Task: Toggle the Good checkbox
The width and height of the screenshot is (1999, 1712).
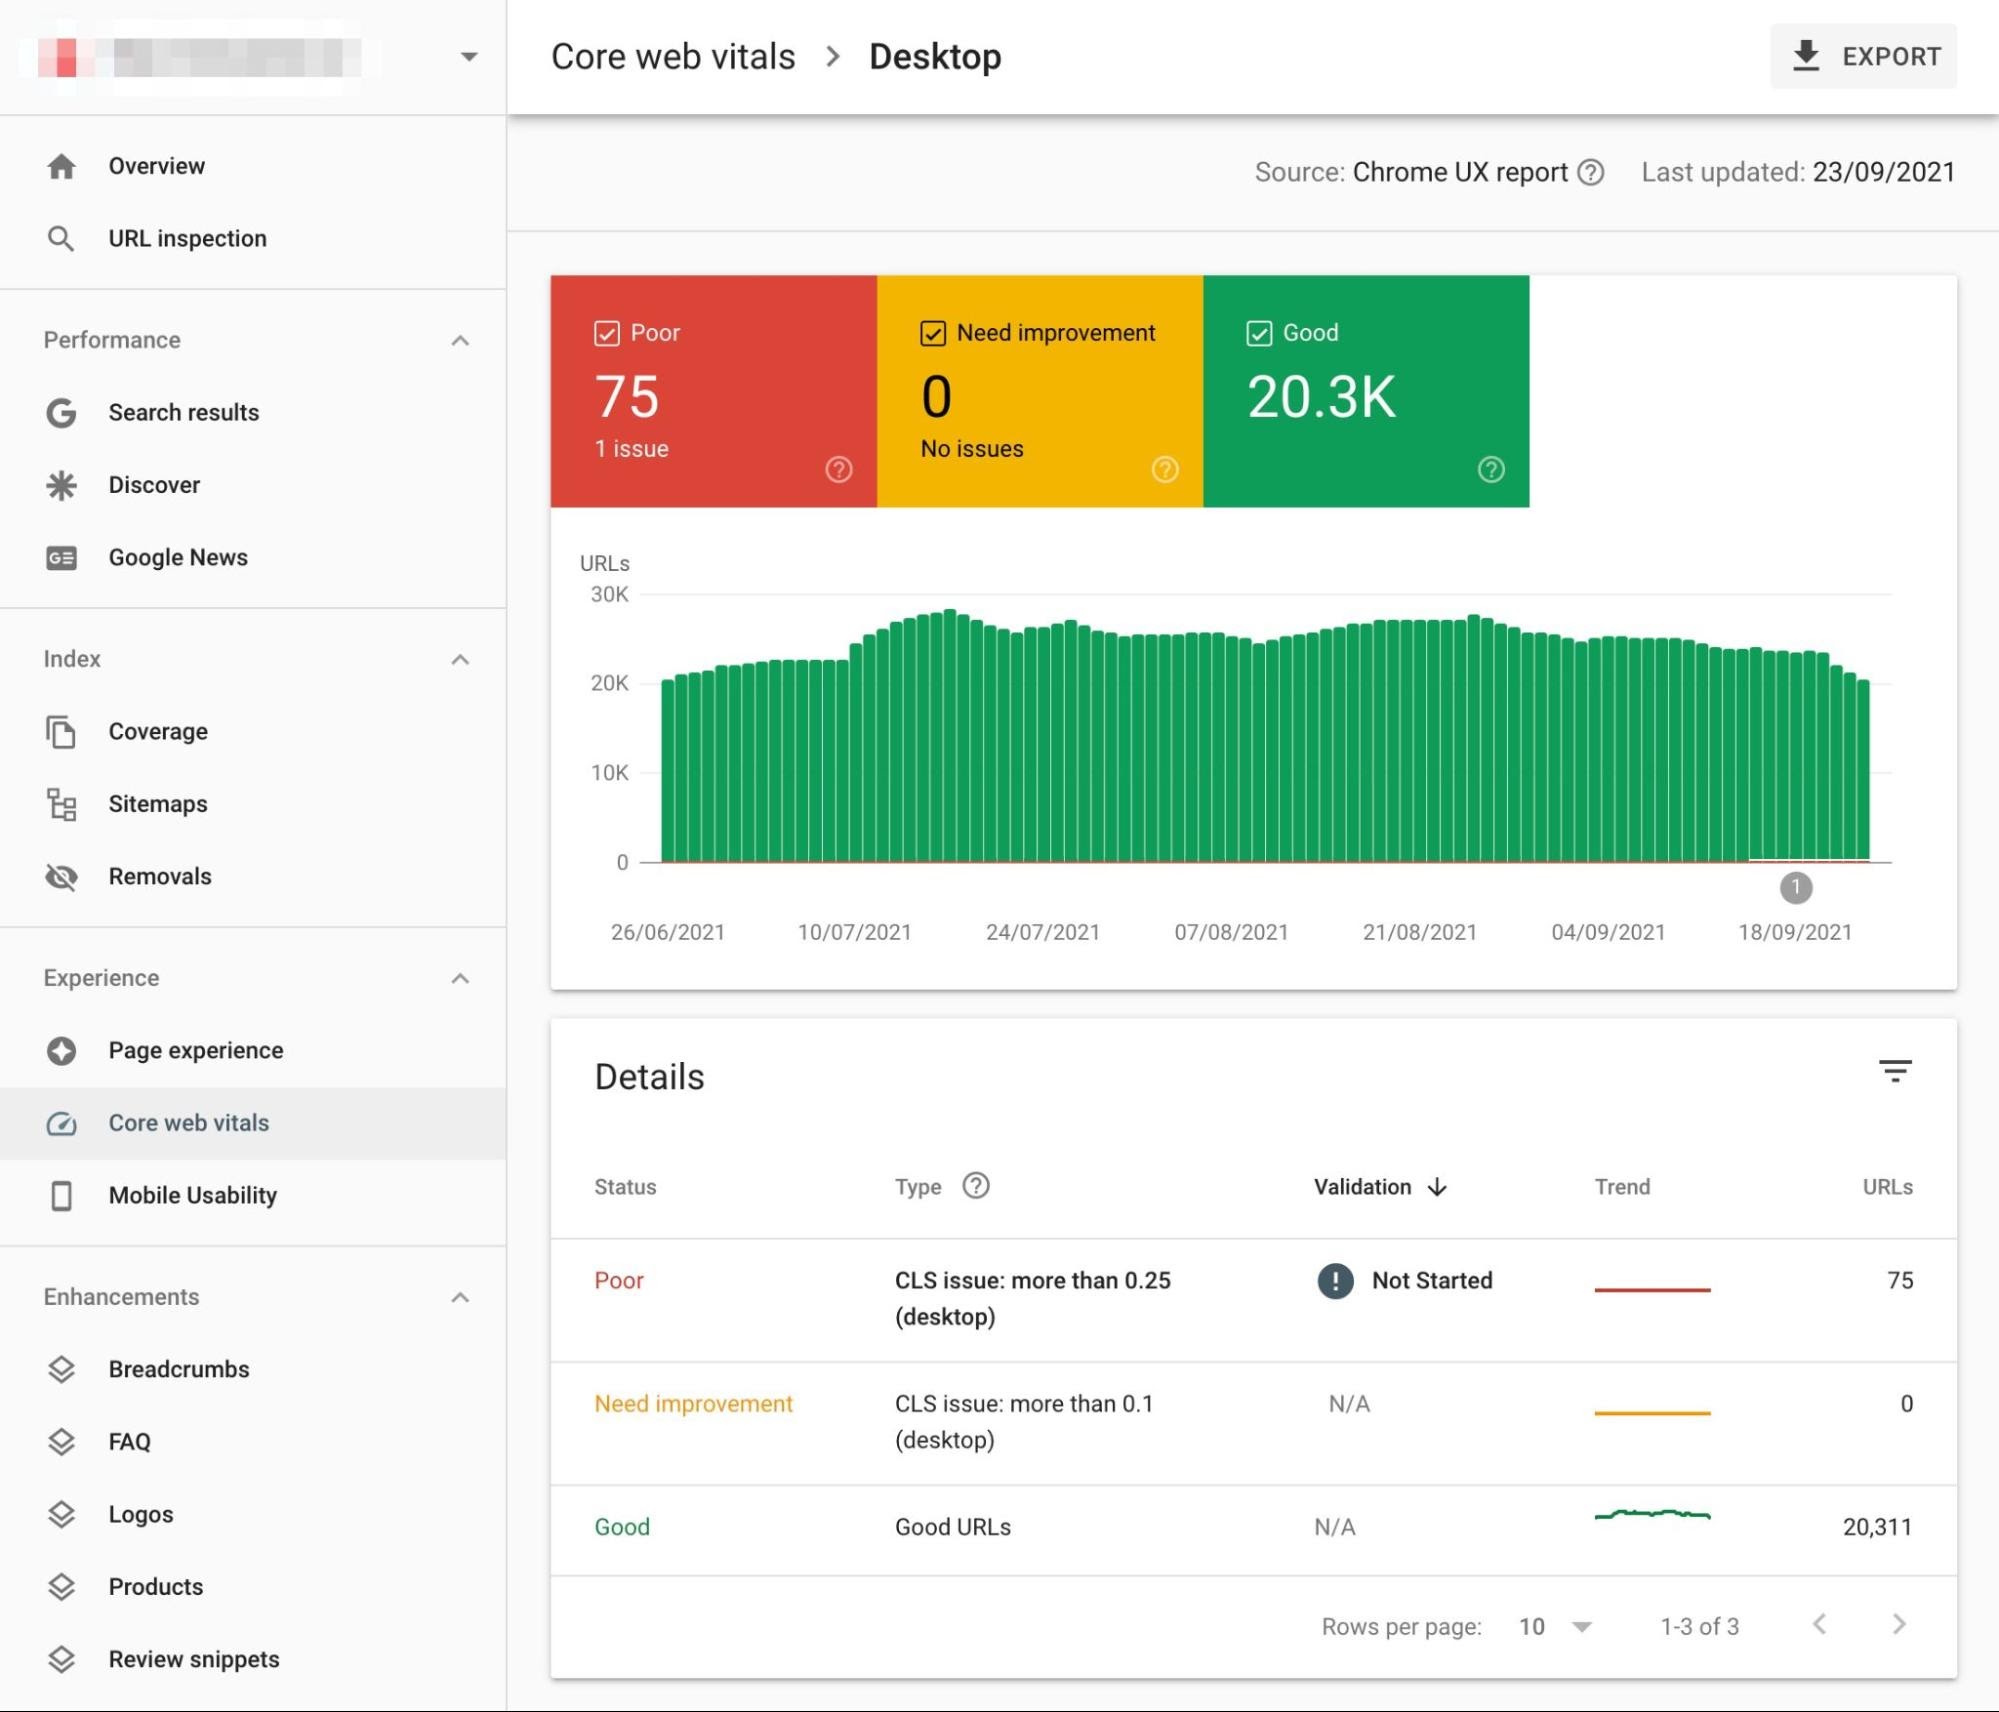Action: click(1258, 333)
